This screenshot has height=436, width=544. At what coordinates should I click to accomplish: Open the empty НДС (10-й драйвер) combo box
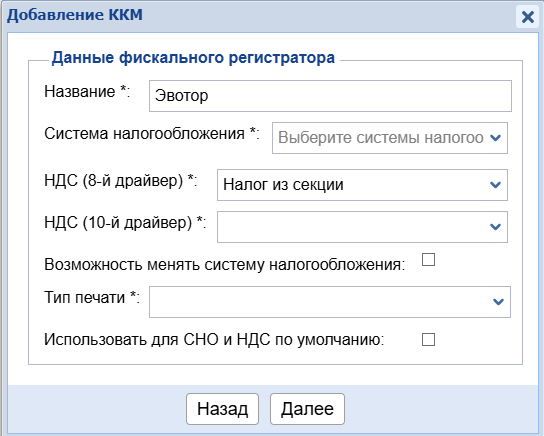tap(362, 227)
